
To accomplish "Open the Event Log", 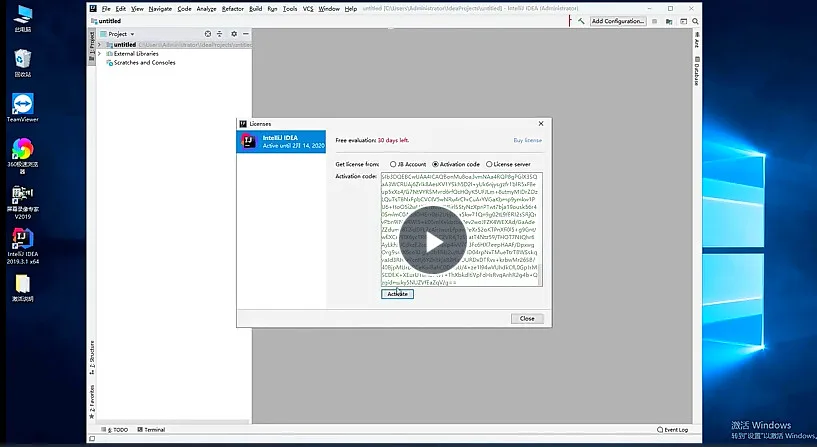I will [x=673, y=430].
